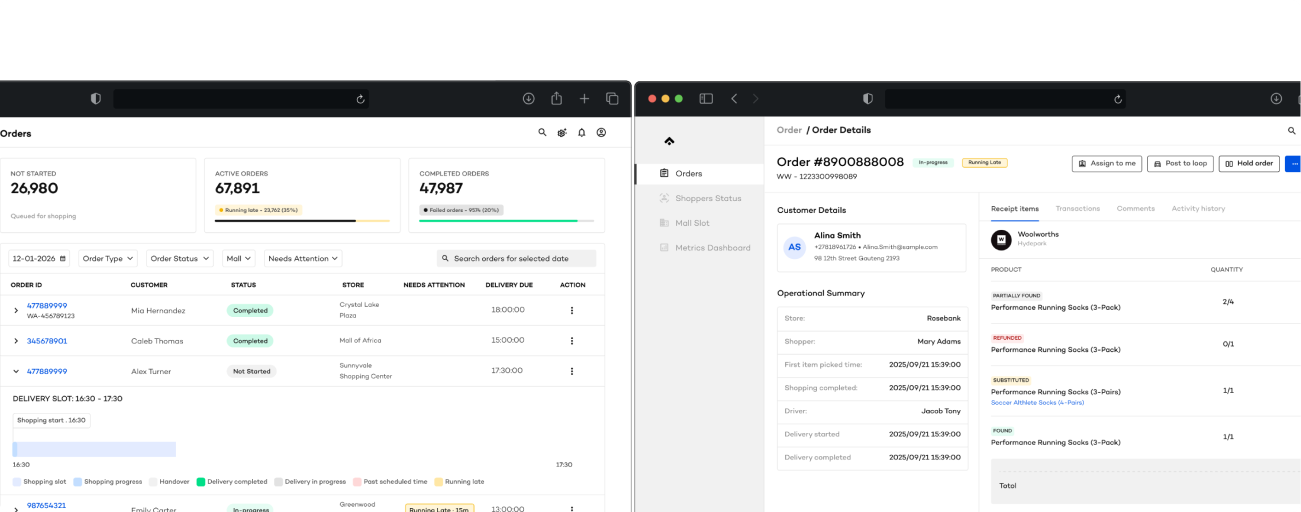The height and width of the screenshot is (512, 1301).
Task: Click search magnifier in Orders header
Action: click(543, 132)
